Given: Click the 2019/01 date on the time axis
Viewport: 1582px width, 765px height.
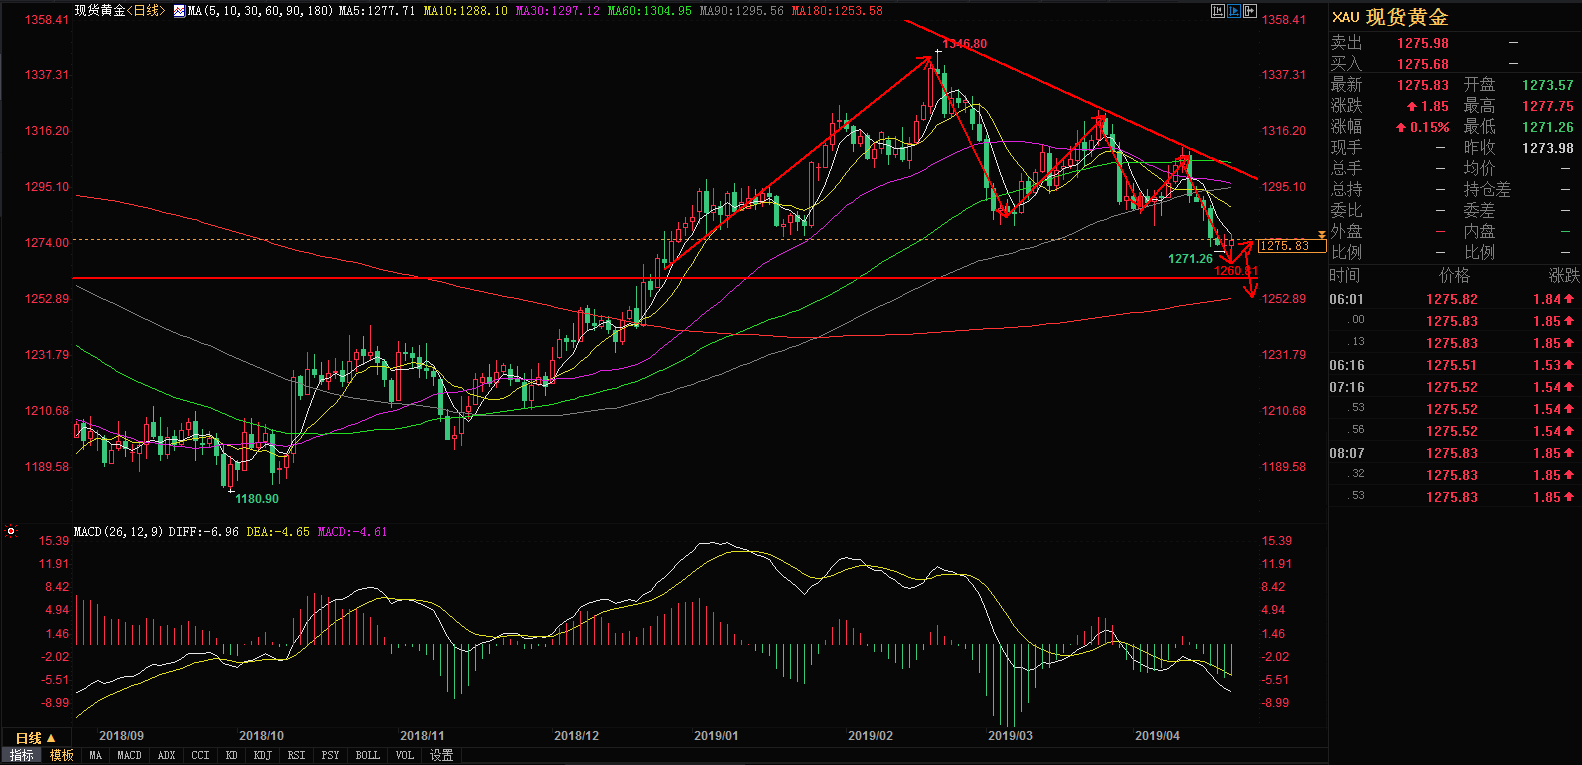Looking at the screenshot, I should click(x=716, y=735).
